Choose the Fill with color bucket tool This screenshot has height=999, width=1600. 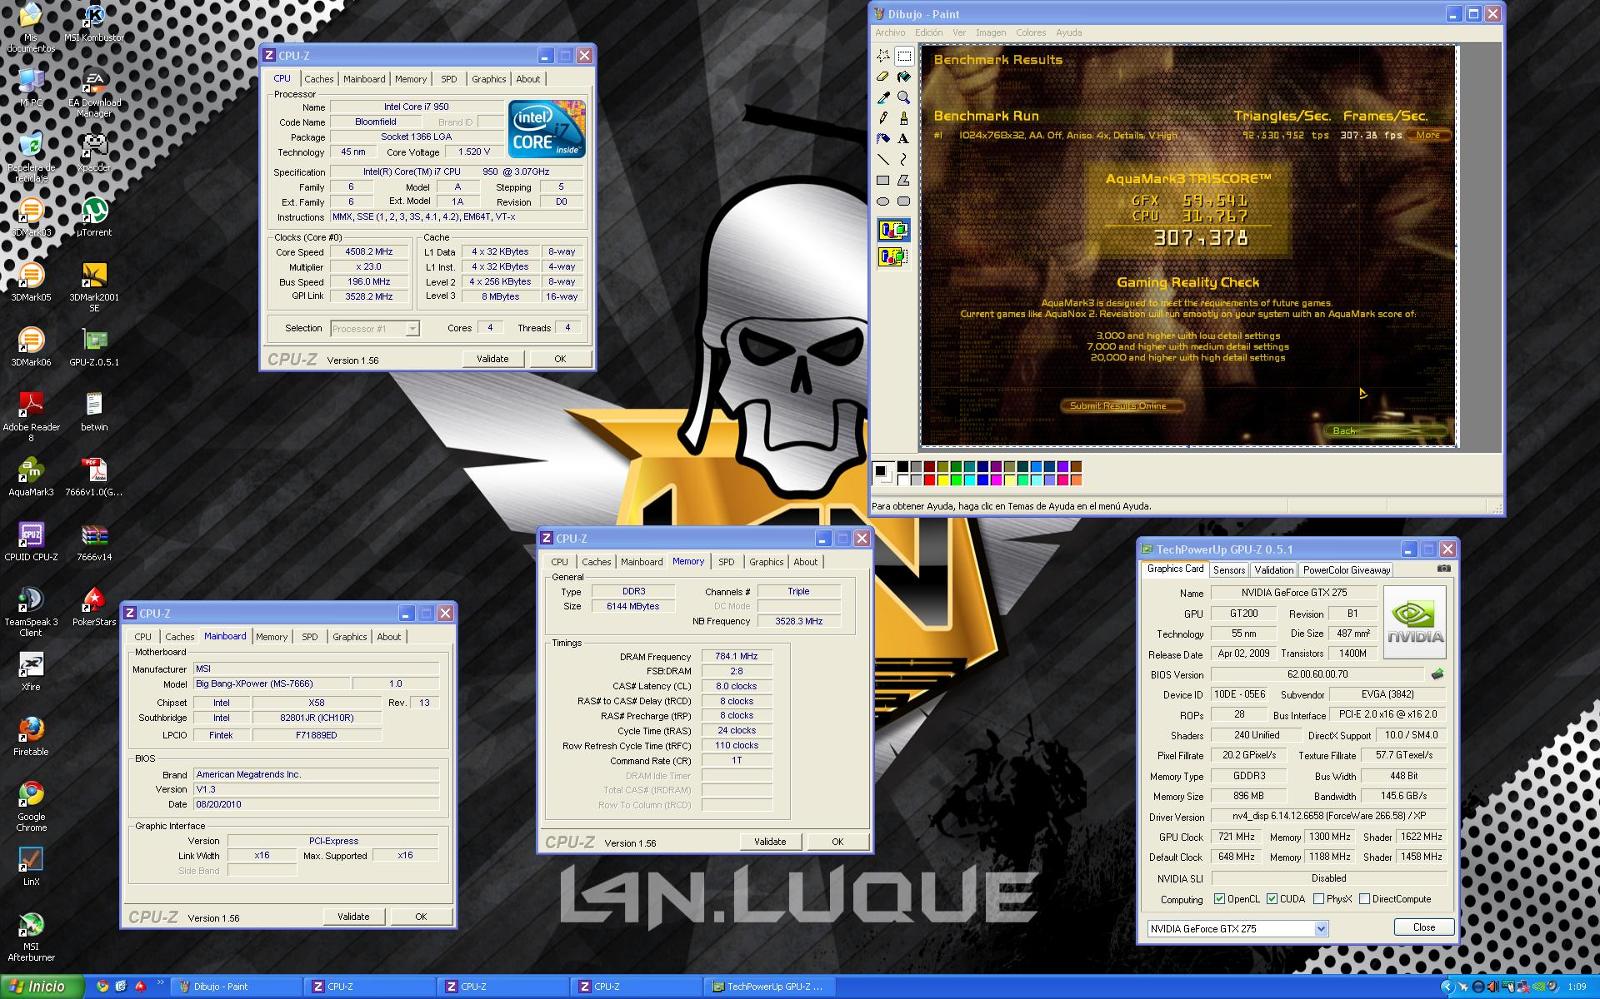point(904,77)
